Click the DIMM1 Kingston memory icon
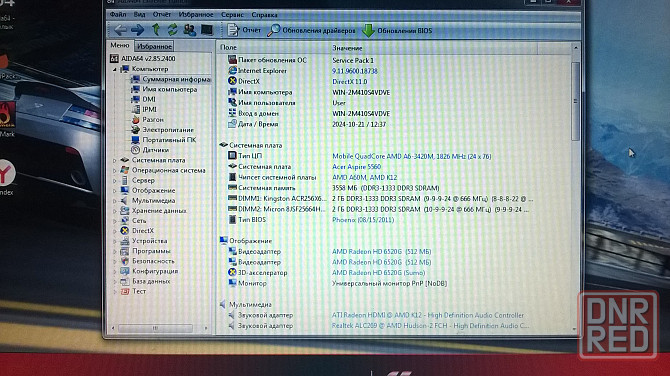The image size is (670, 376). (x=232, y=198)
